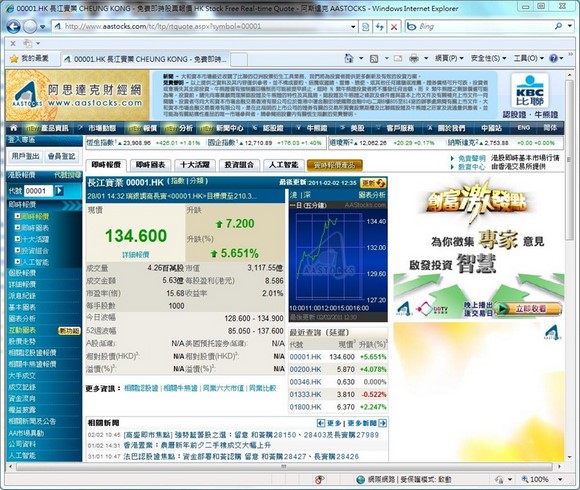Viewport: 580px width, 490px height.
Task: Open the 市場動態 navigation item
Action: pyautogui.click(x=102, y=128)
